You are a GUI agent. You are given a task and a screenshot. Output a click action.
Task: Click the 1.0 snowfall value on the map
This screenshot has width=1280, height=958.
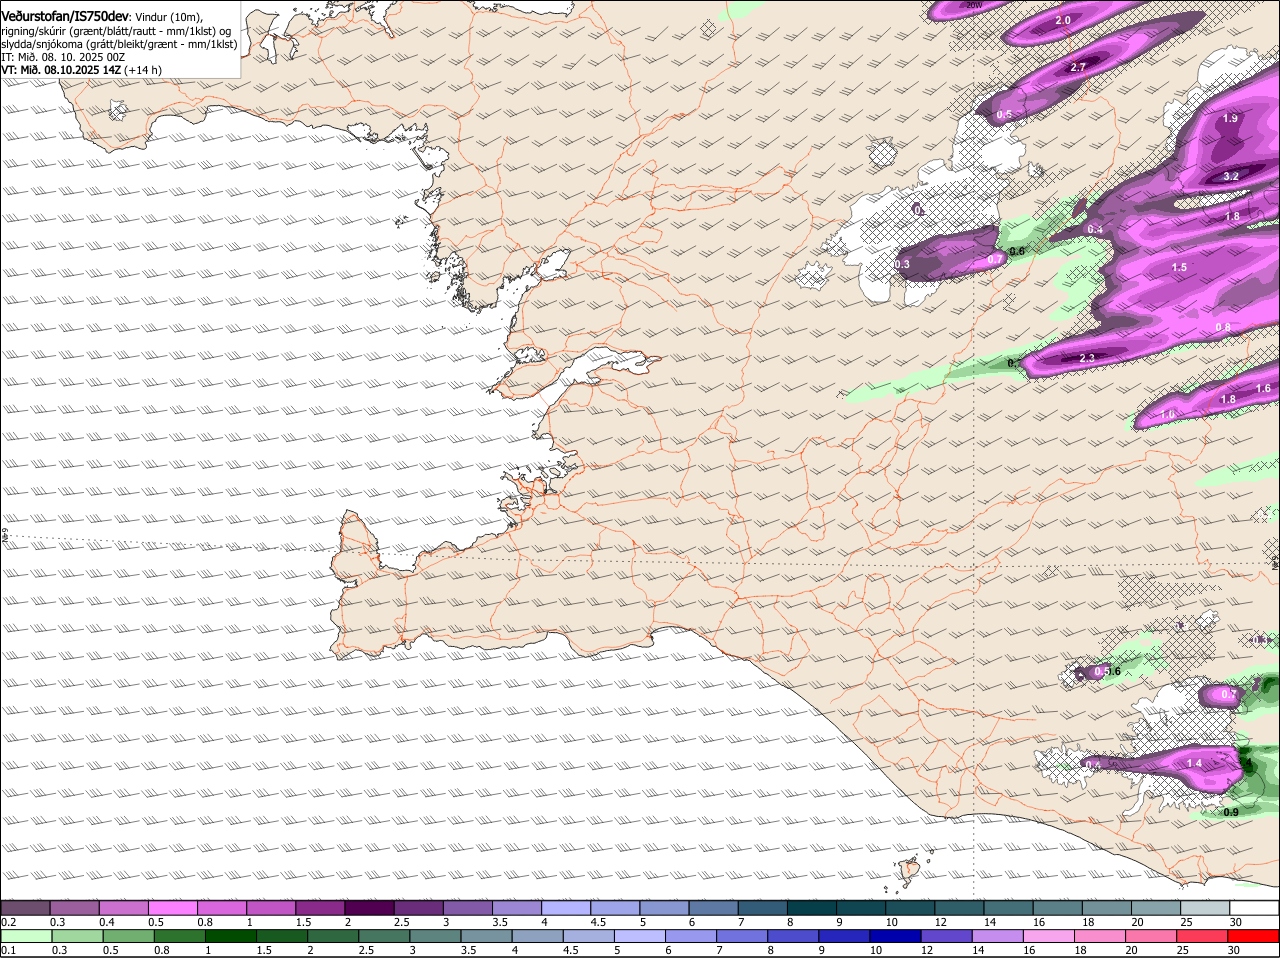(x=1167, y=414)
